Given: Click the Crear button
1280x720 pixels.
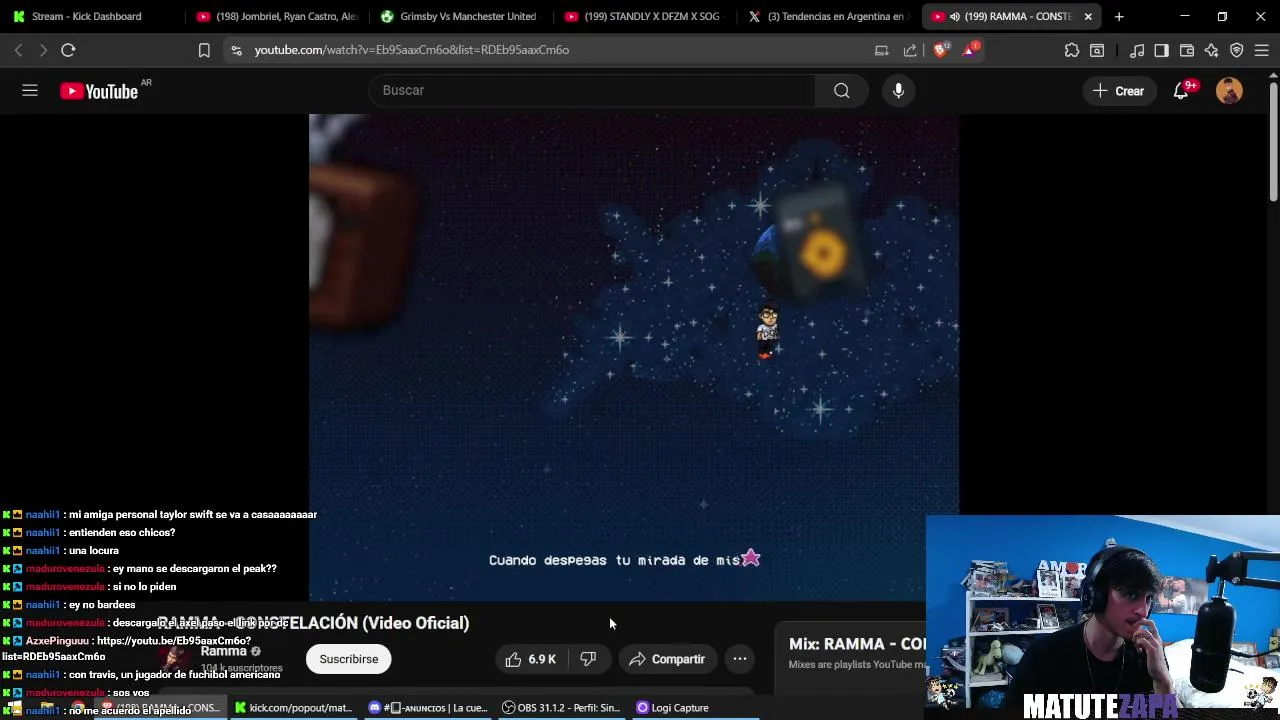Looking at the screenshot, I should coord(1119,91).
